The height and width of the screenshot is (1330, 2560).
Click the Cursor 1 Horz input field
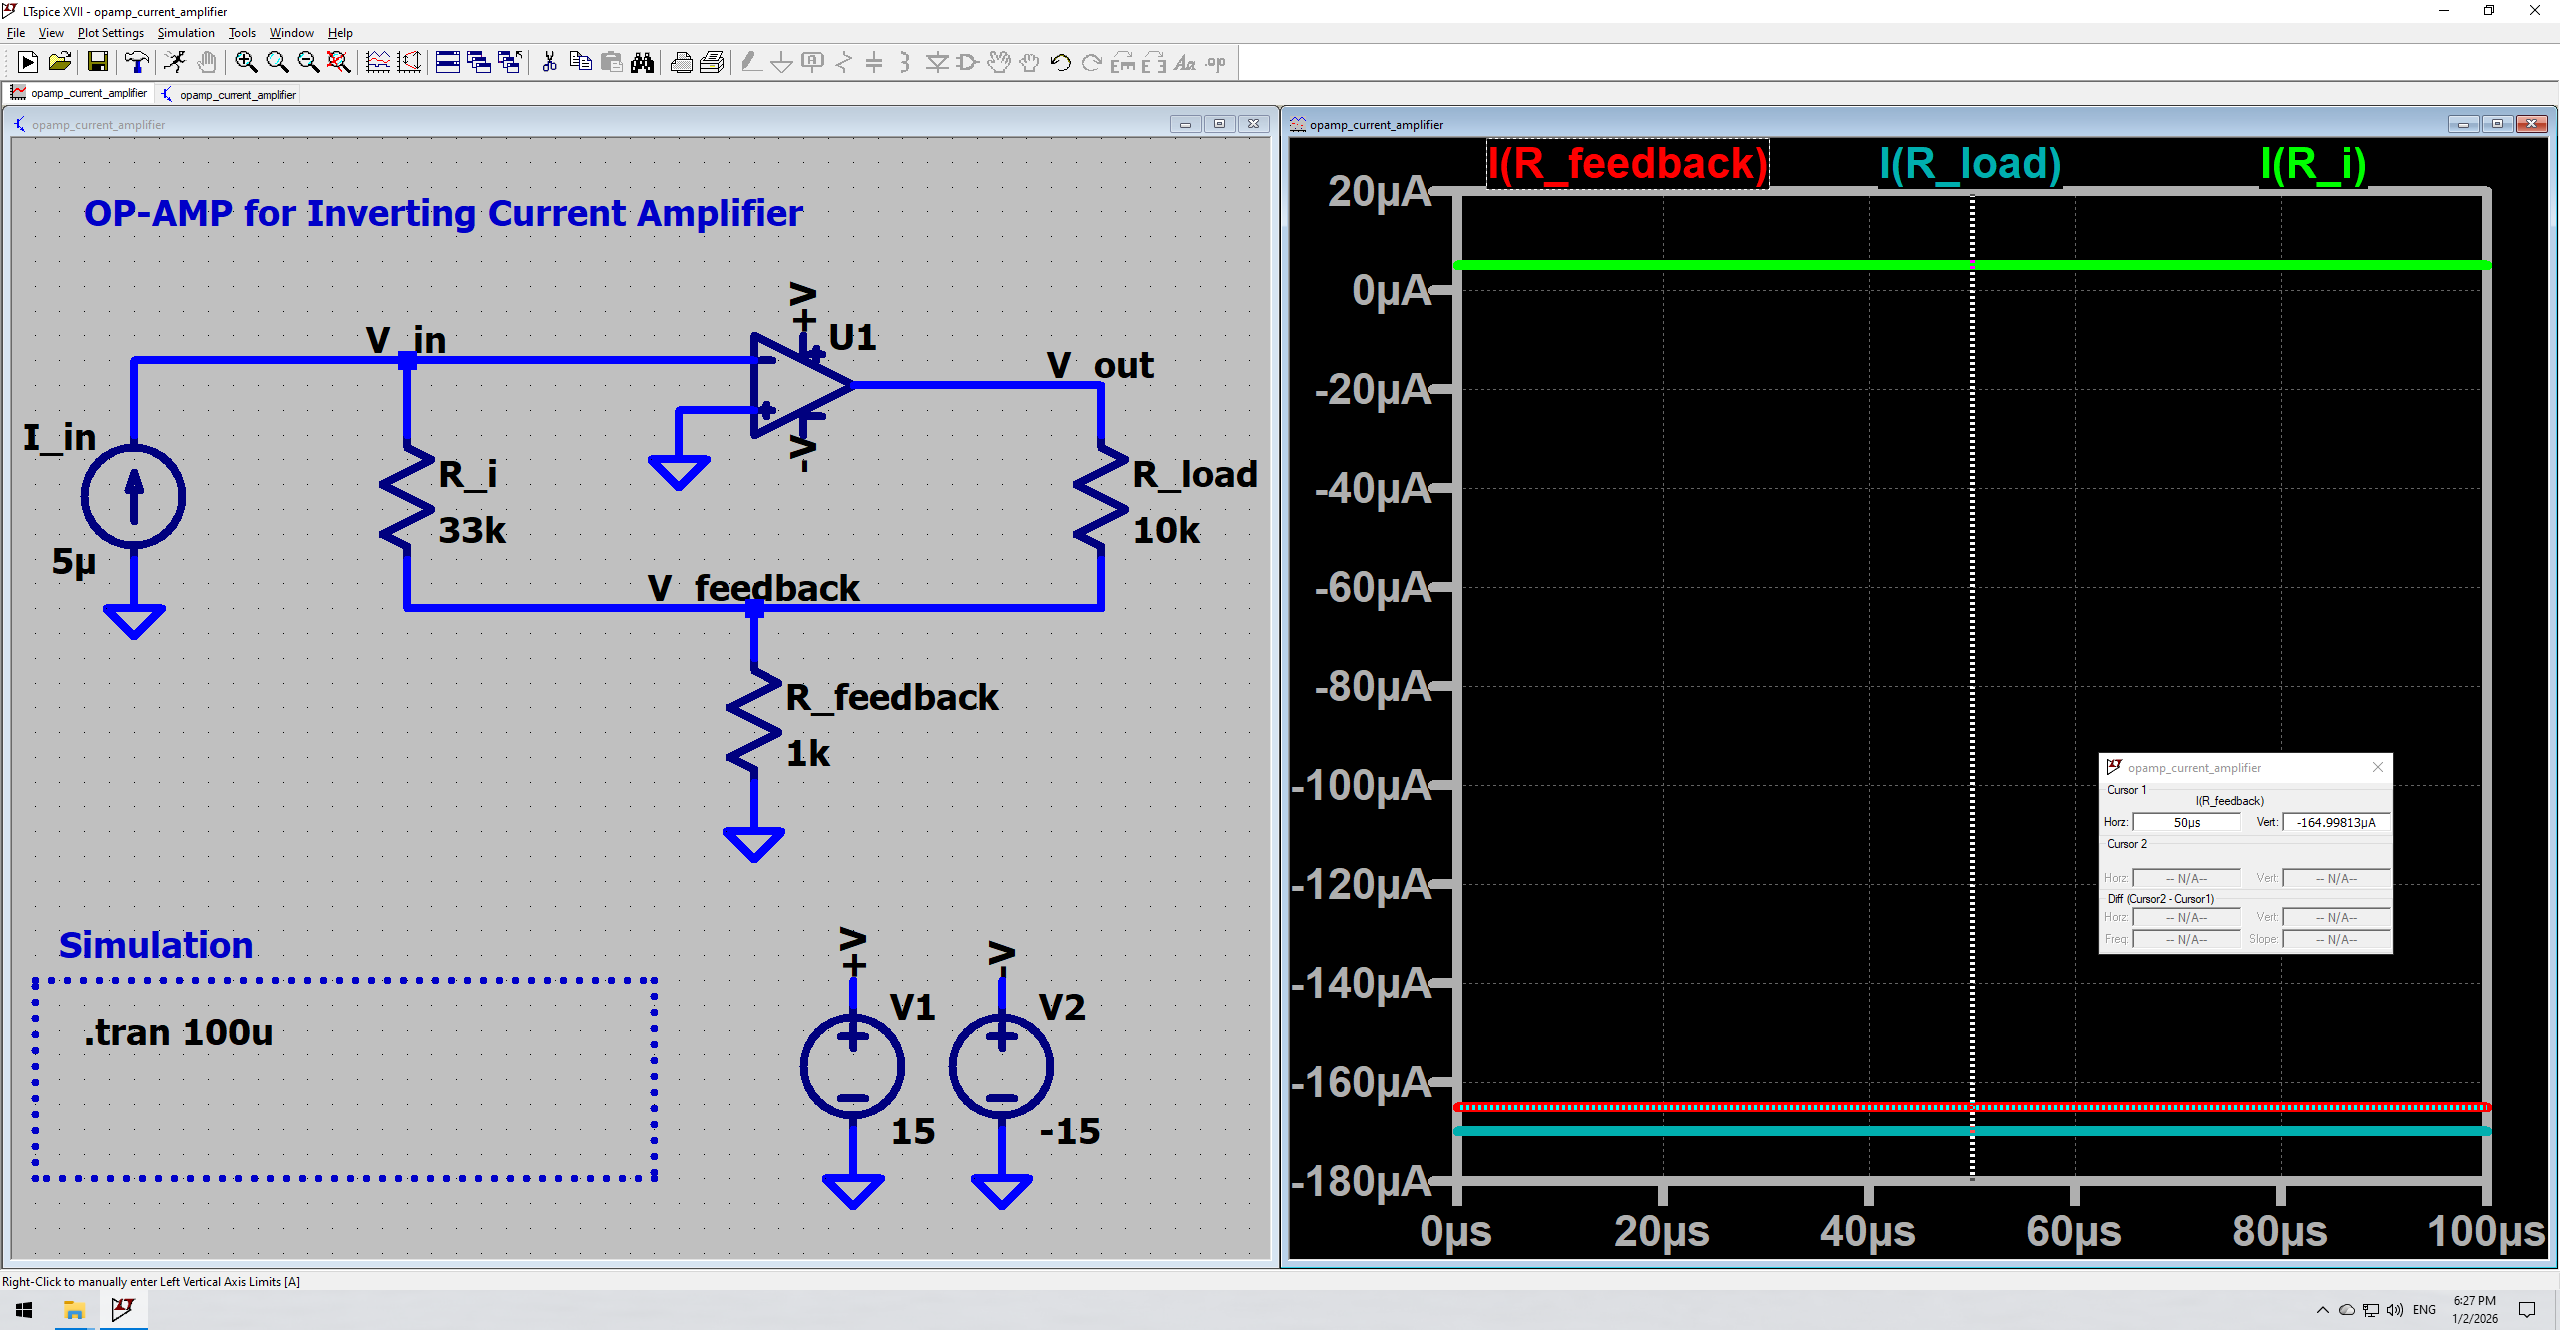click(2186, 822)
